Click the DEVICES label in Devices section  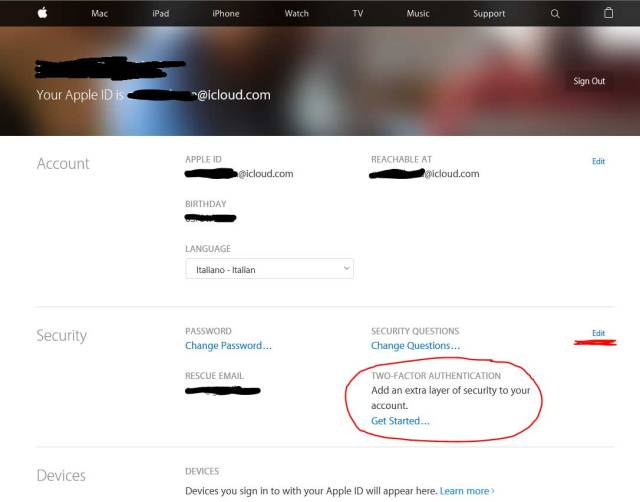tap(202, 471)
